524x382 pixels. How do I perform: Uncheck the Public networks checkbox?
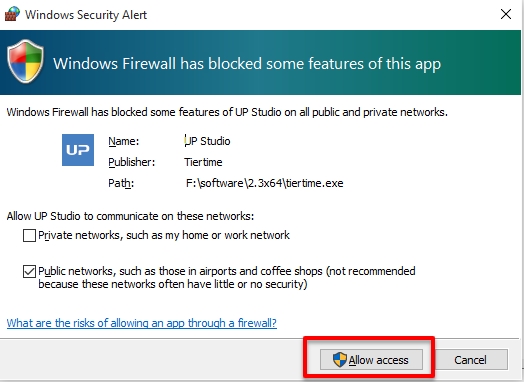click(29, 271)
